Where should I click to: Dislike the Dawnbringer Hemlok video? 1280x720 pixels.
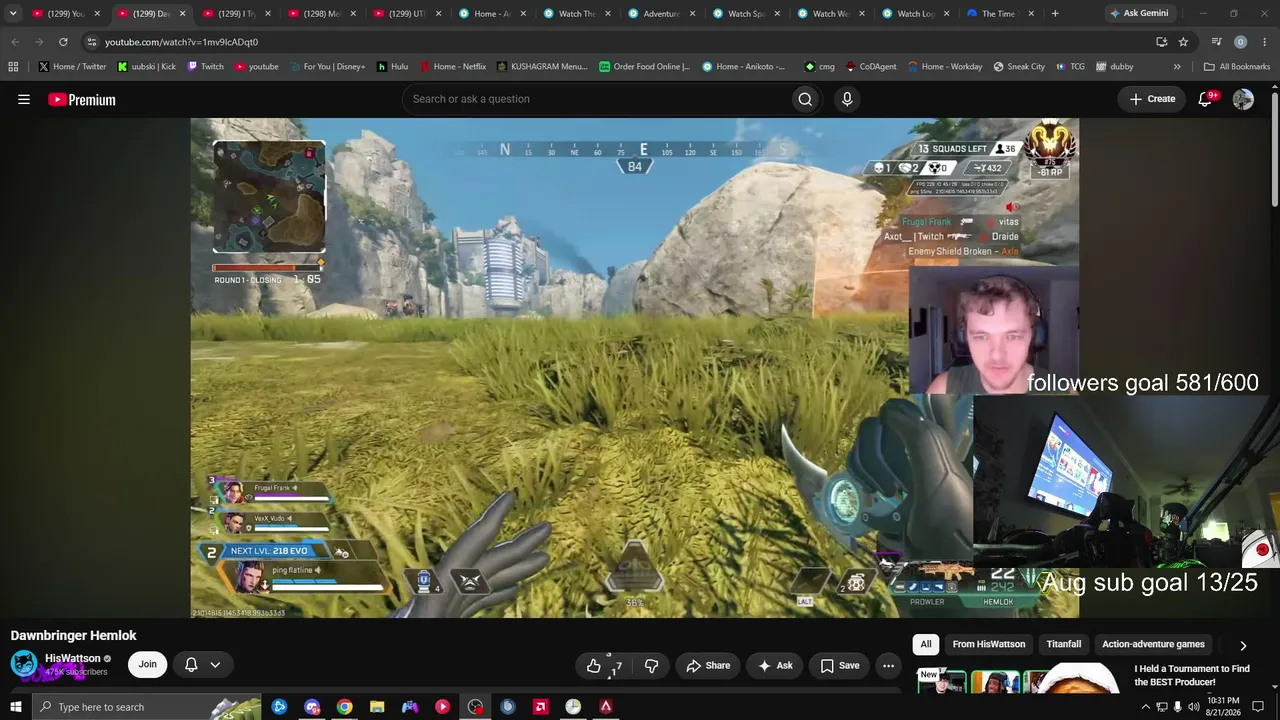[x=652, y=666]
